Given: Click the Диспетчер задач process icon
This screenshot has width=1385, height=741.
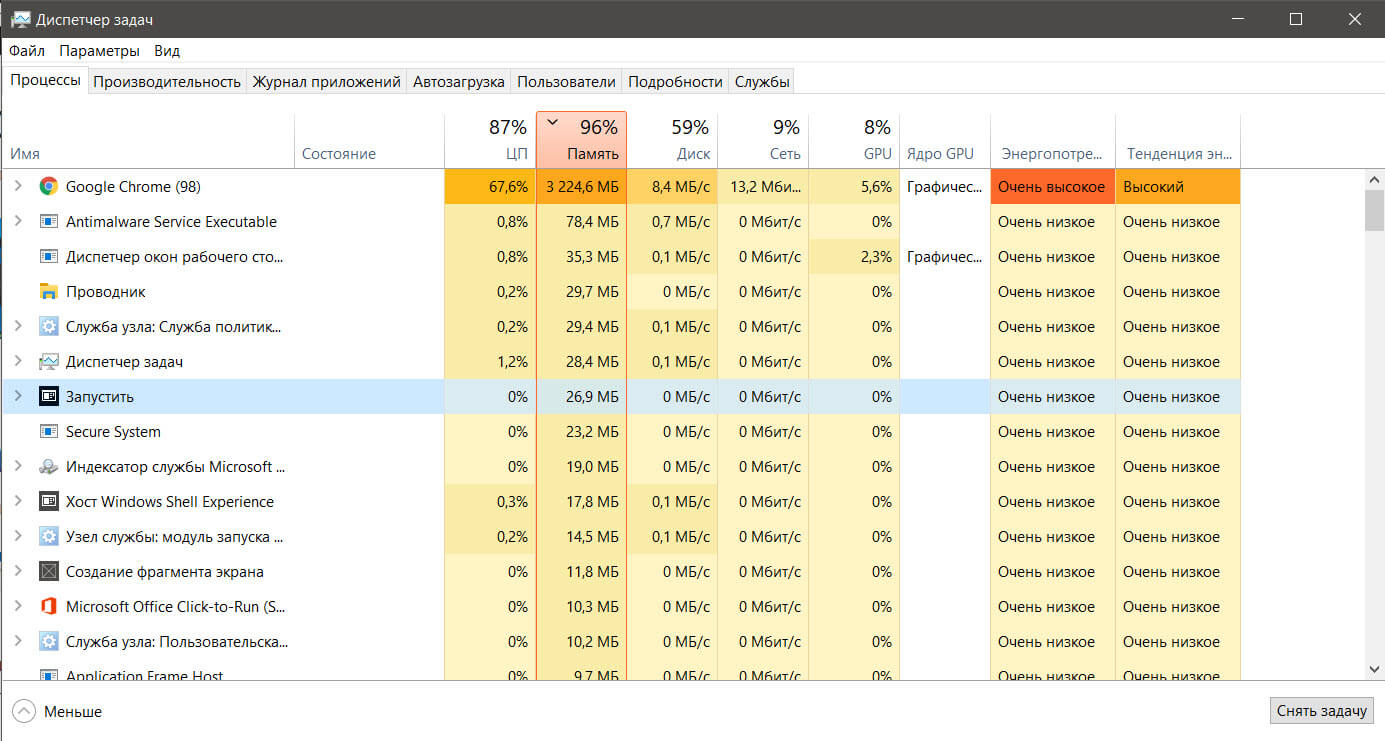Looking at the screenshot, I should 48,362.
